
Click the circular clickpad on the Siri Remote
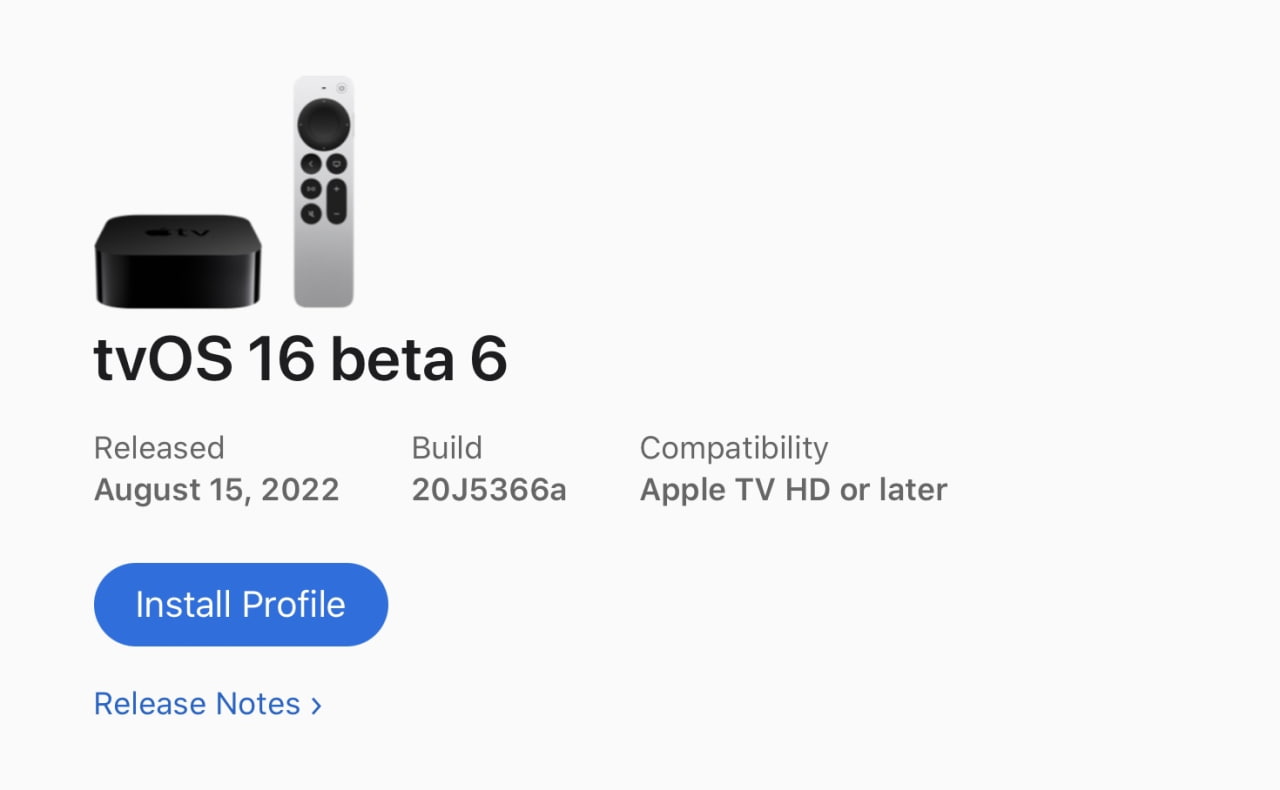click(x=324, y=122)
